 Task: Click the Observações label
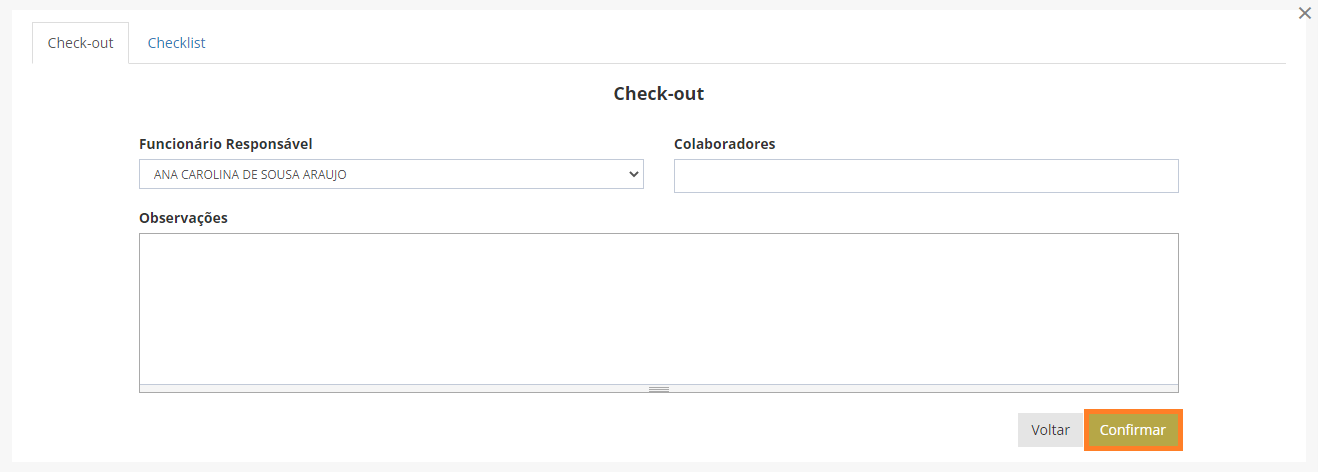click(x=183, y=218)
